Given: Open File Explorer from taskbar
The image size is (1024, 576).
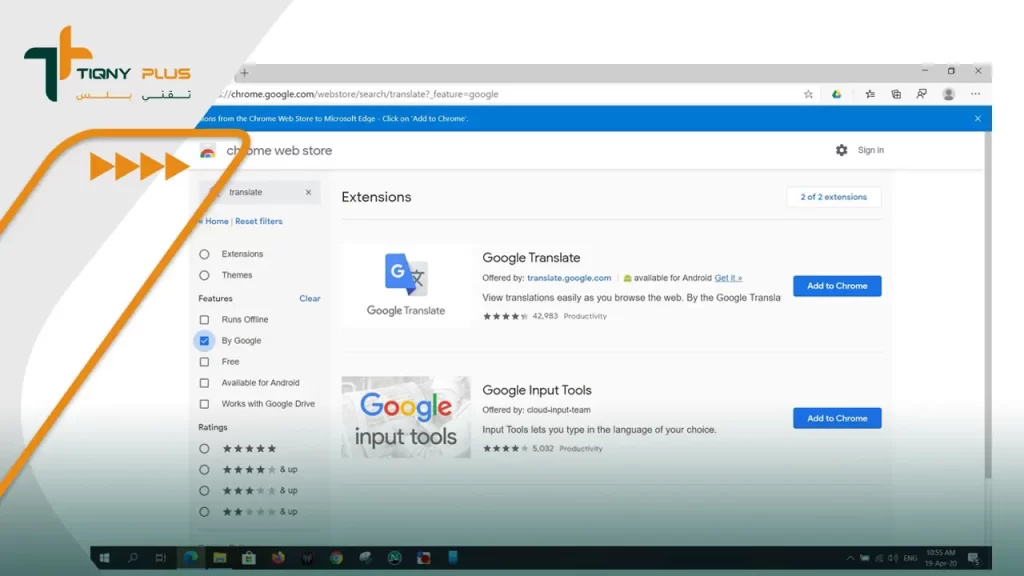Looking at the screenshot, I should (219, 558).
